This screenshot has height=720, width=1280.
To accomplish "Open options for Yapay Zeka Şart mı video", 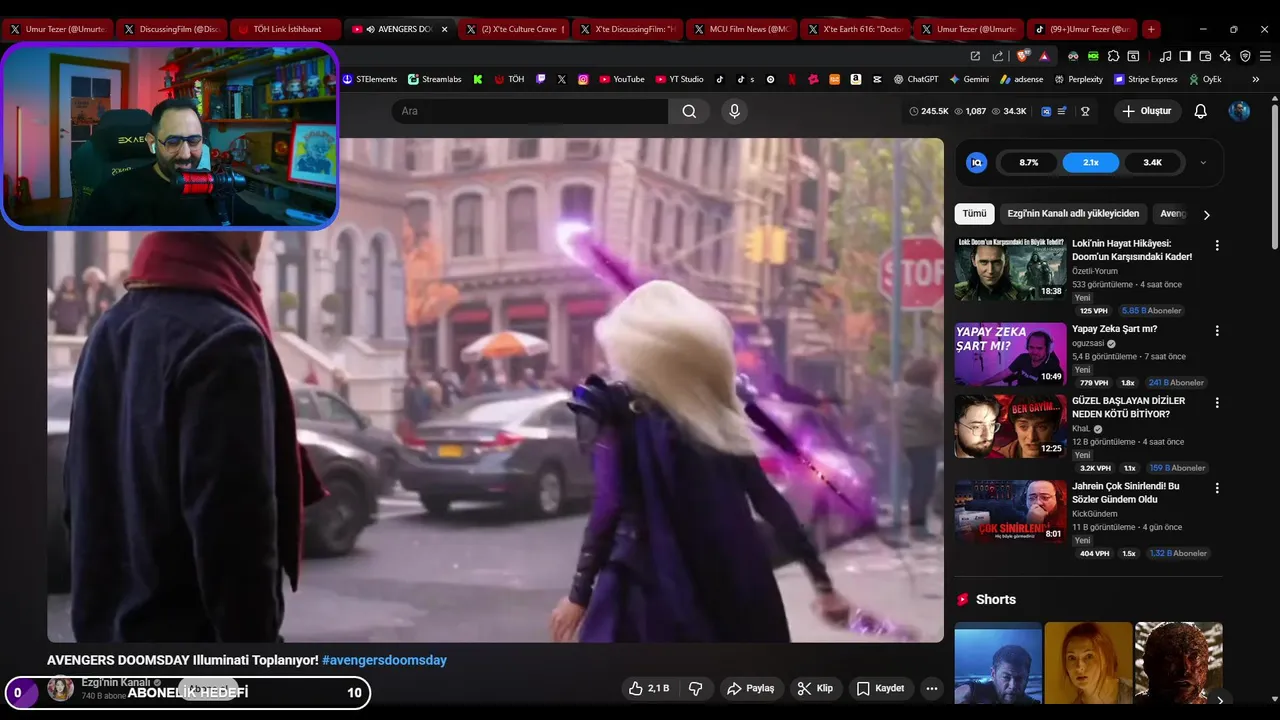I will point(1217,331).
